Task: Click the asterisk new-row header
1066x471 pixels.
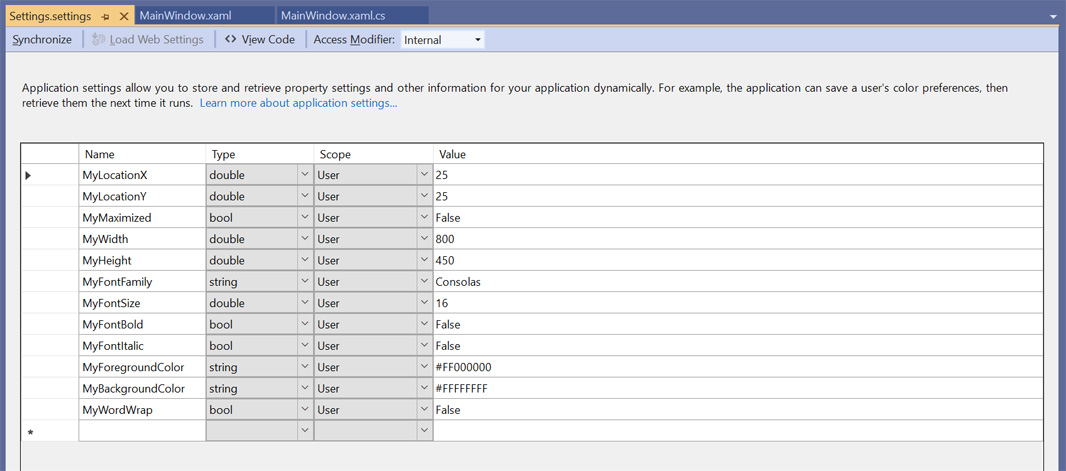Action: coord(30,432)
